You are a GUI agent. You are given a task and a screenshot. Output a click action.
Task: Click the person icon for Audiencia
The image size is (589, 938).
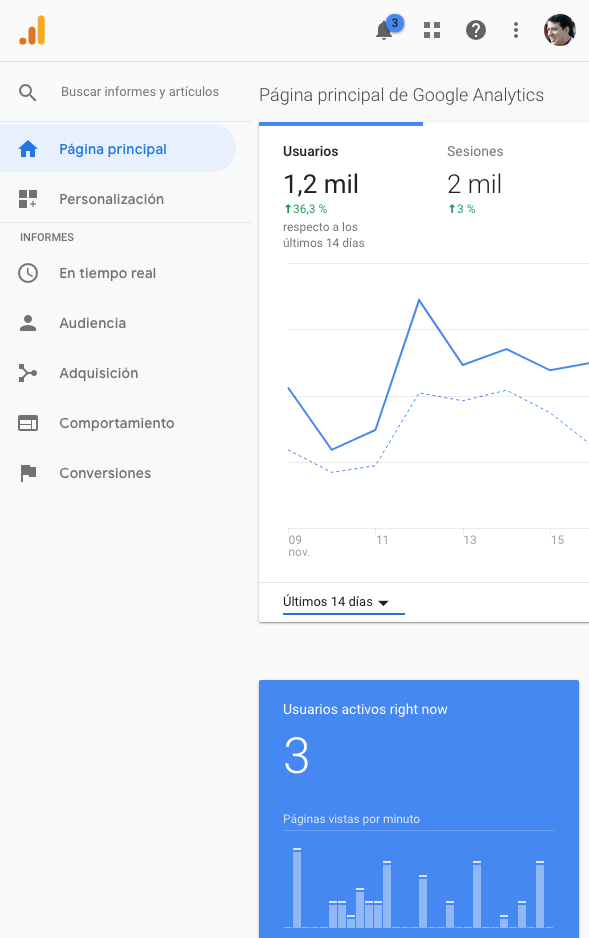[x=28, y=323]
